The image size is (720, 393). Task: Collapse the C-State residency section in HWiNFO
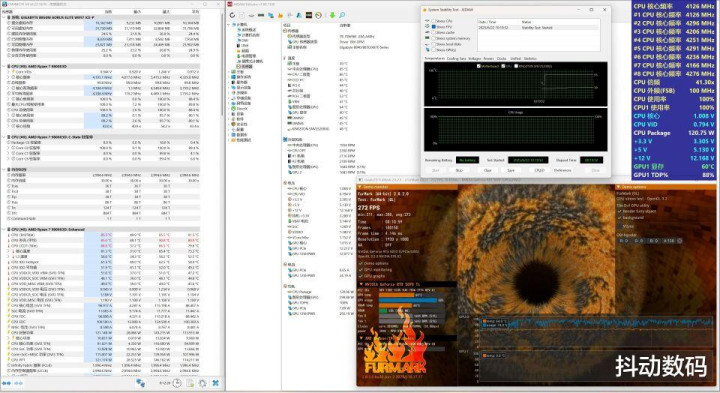(x=4, y=137)
